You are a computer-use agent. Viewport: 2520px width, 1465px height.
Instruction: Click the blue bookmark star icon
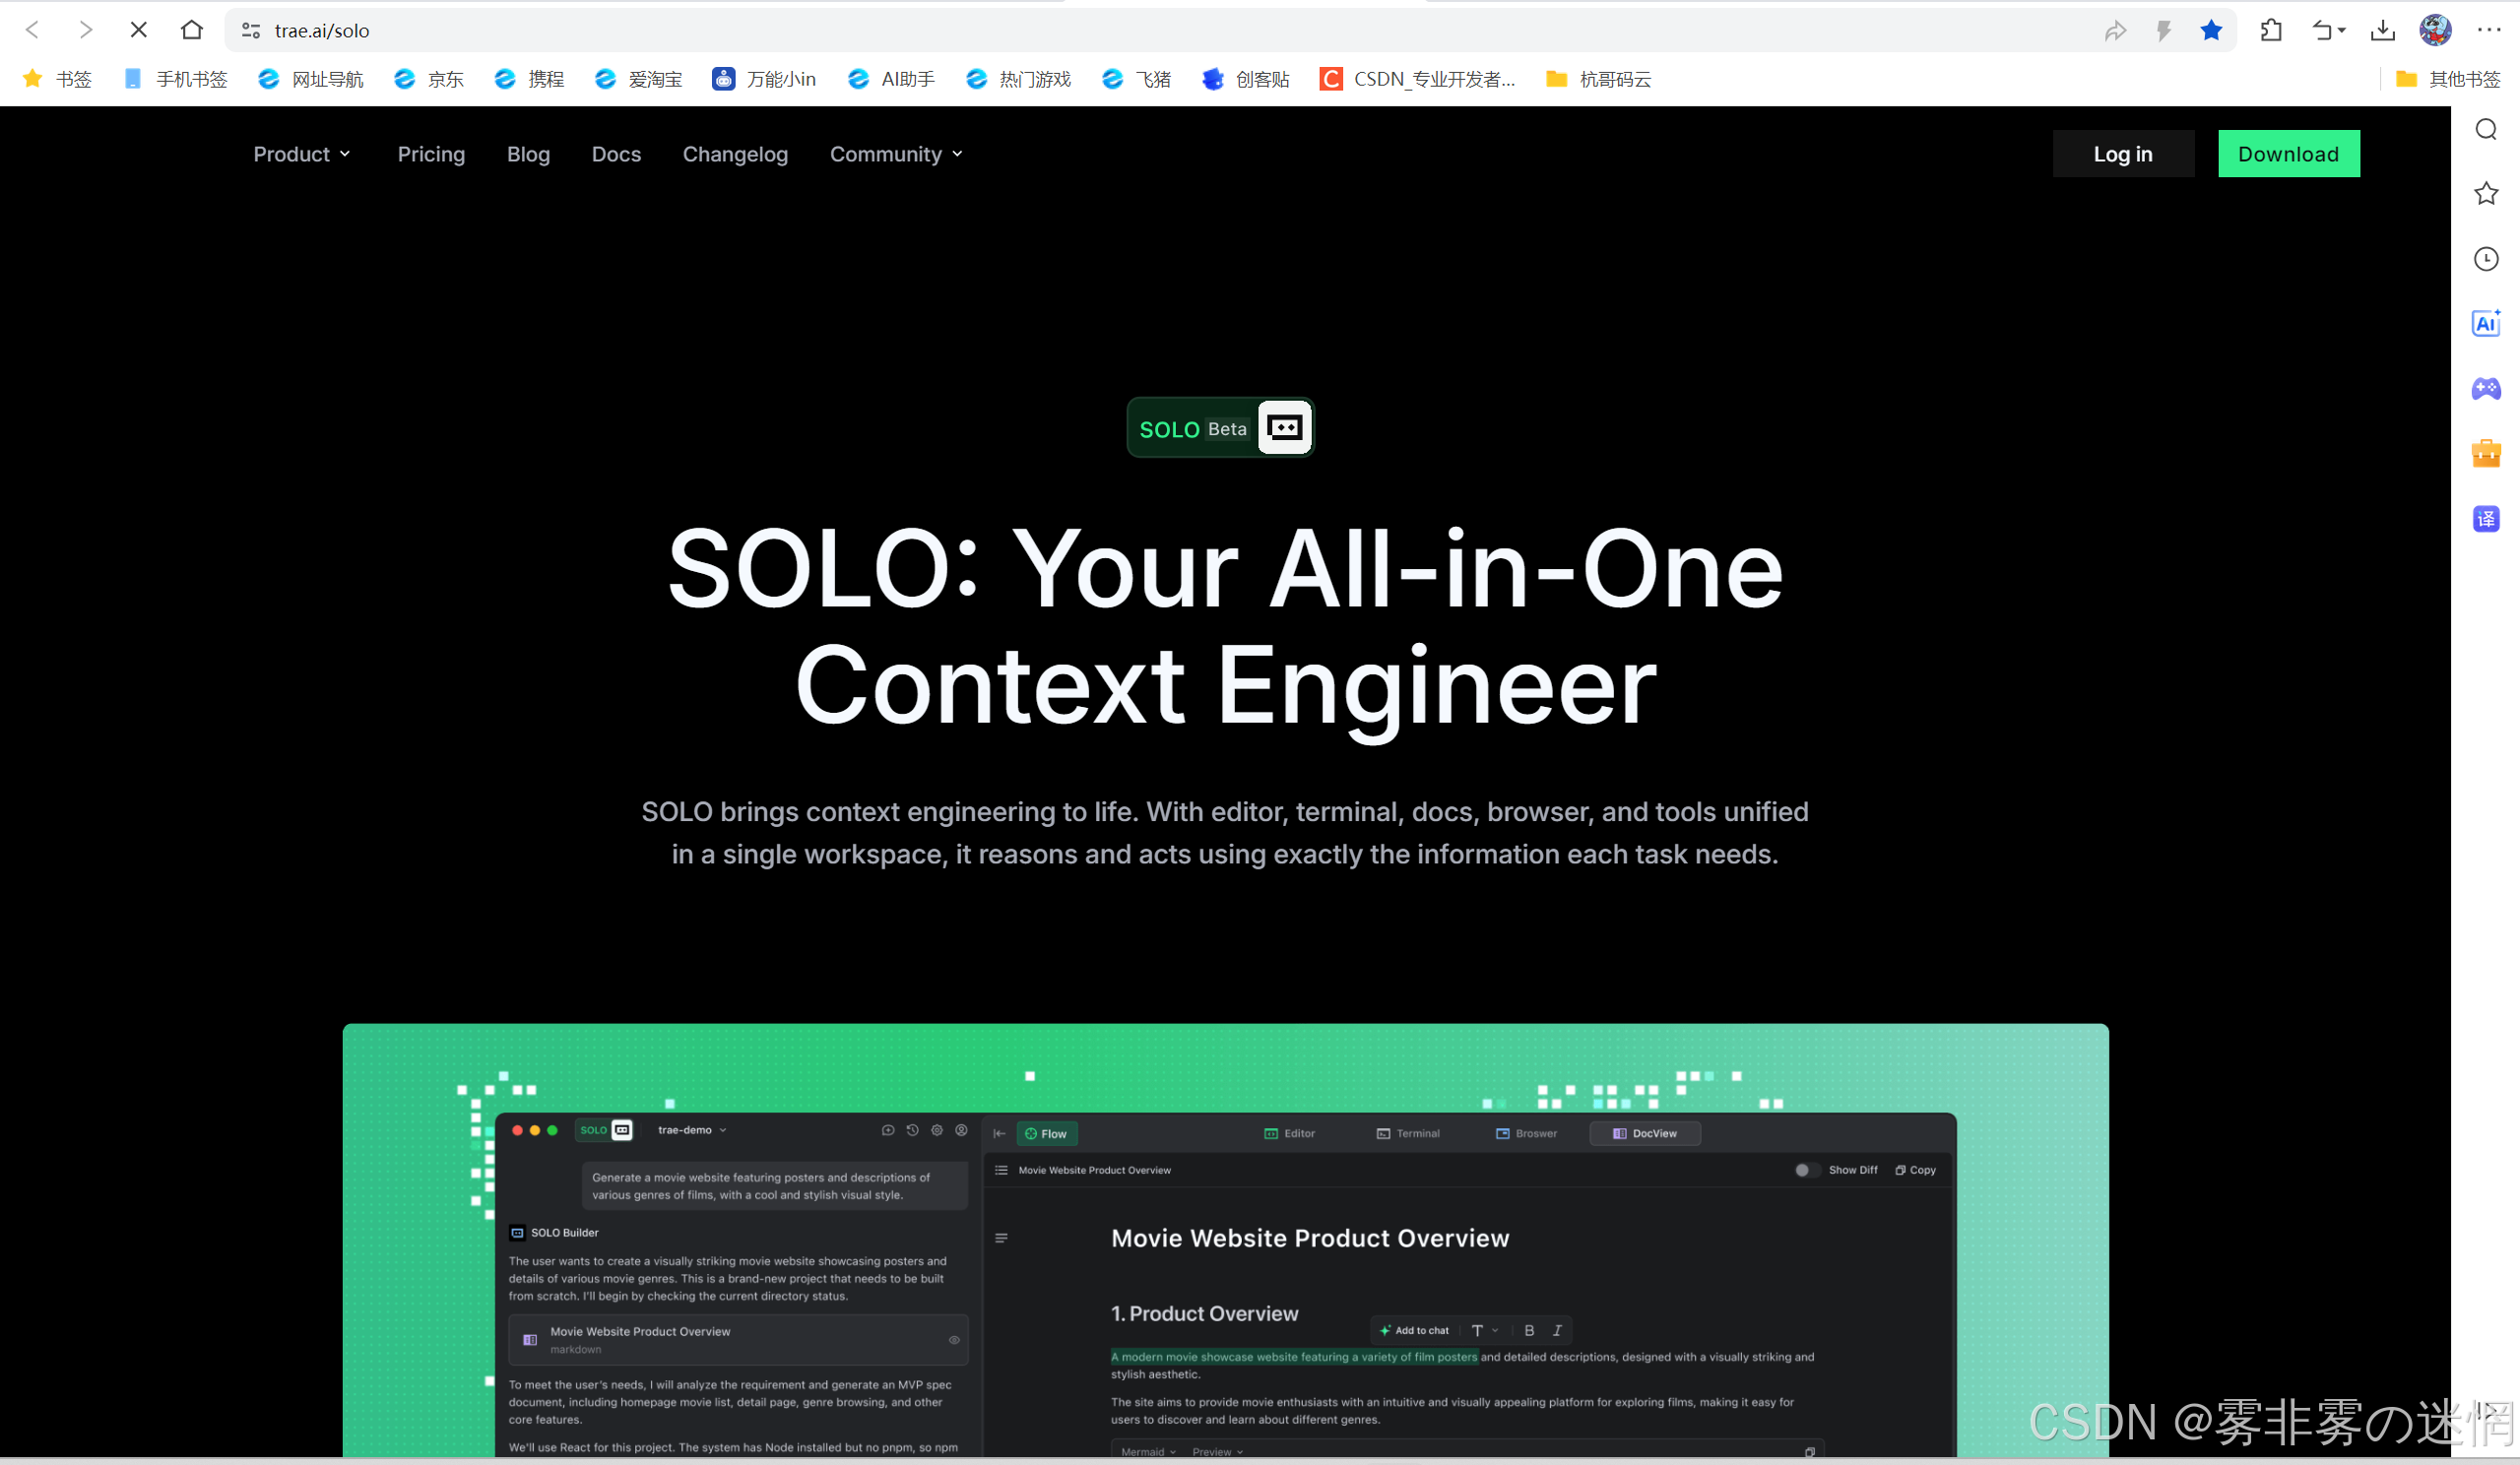pyautogui.click(x=2211, y=30)
